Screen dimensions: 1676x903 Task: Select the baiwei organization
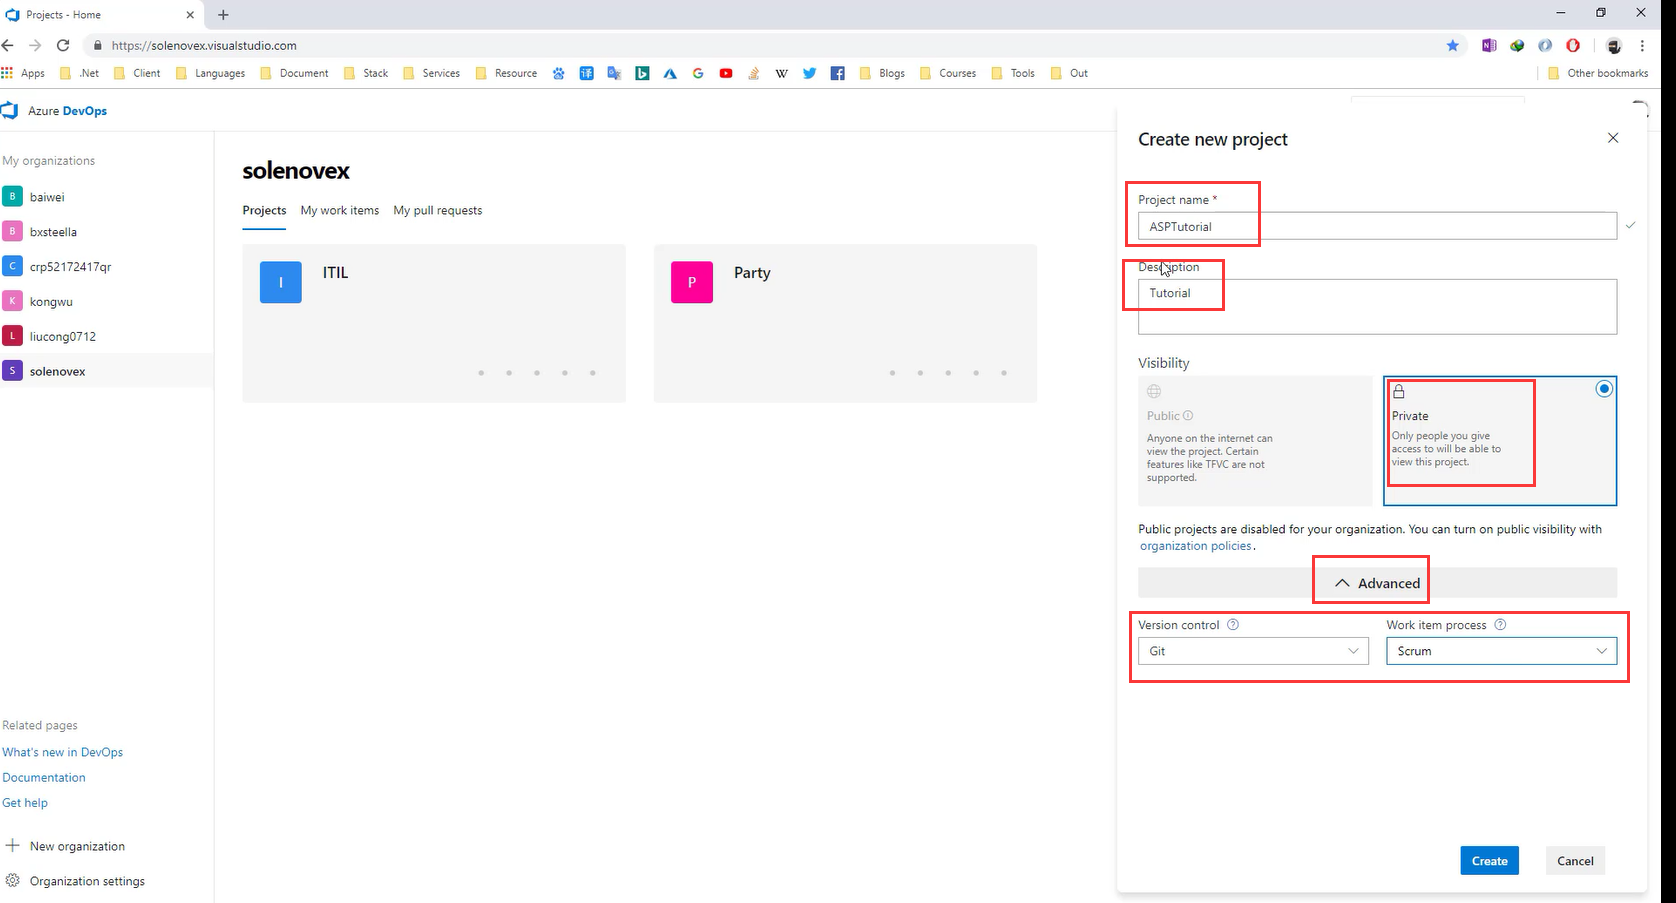(106, 197)
